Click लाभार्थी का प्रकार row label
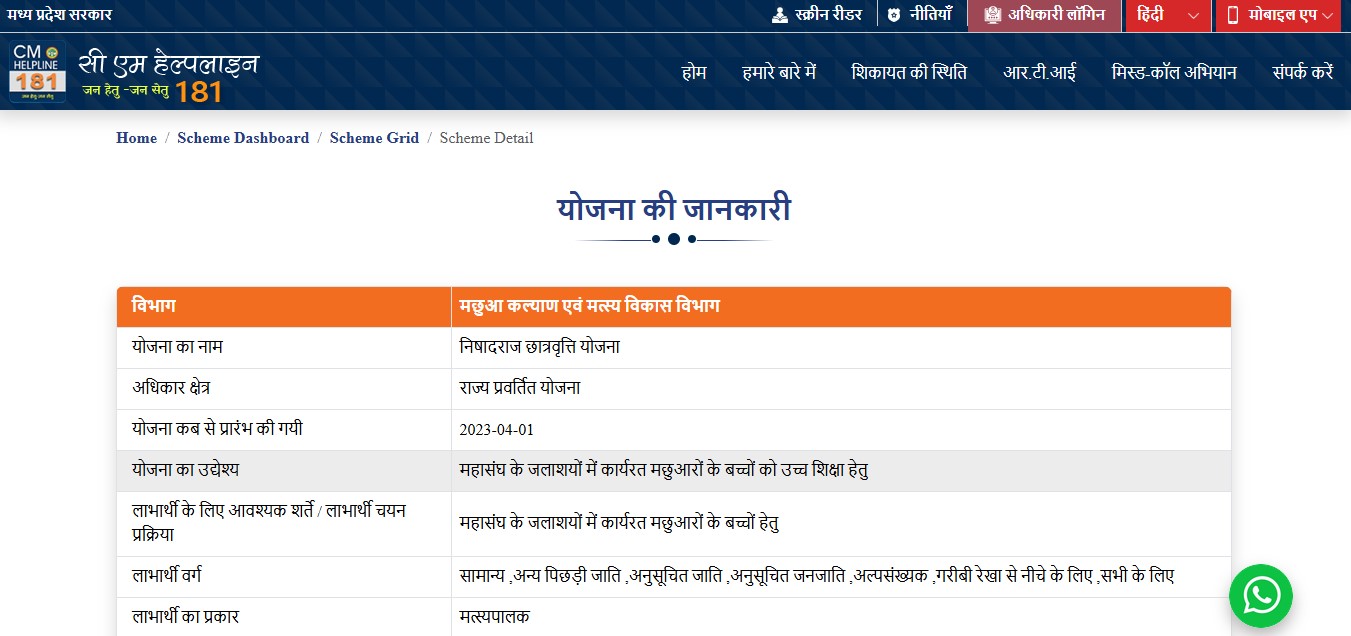 tap(186, 617)
